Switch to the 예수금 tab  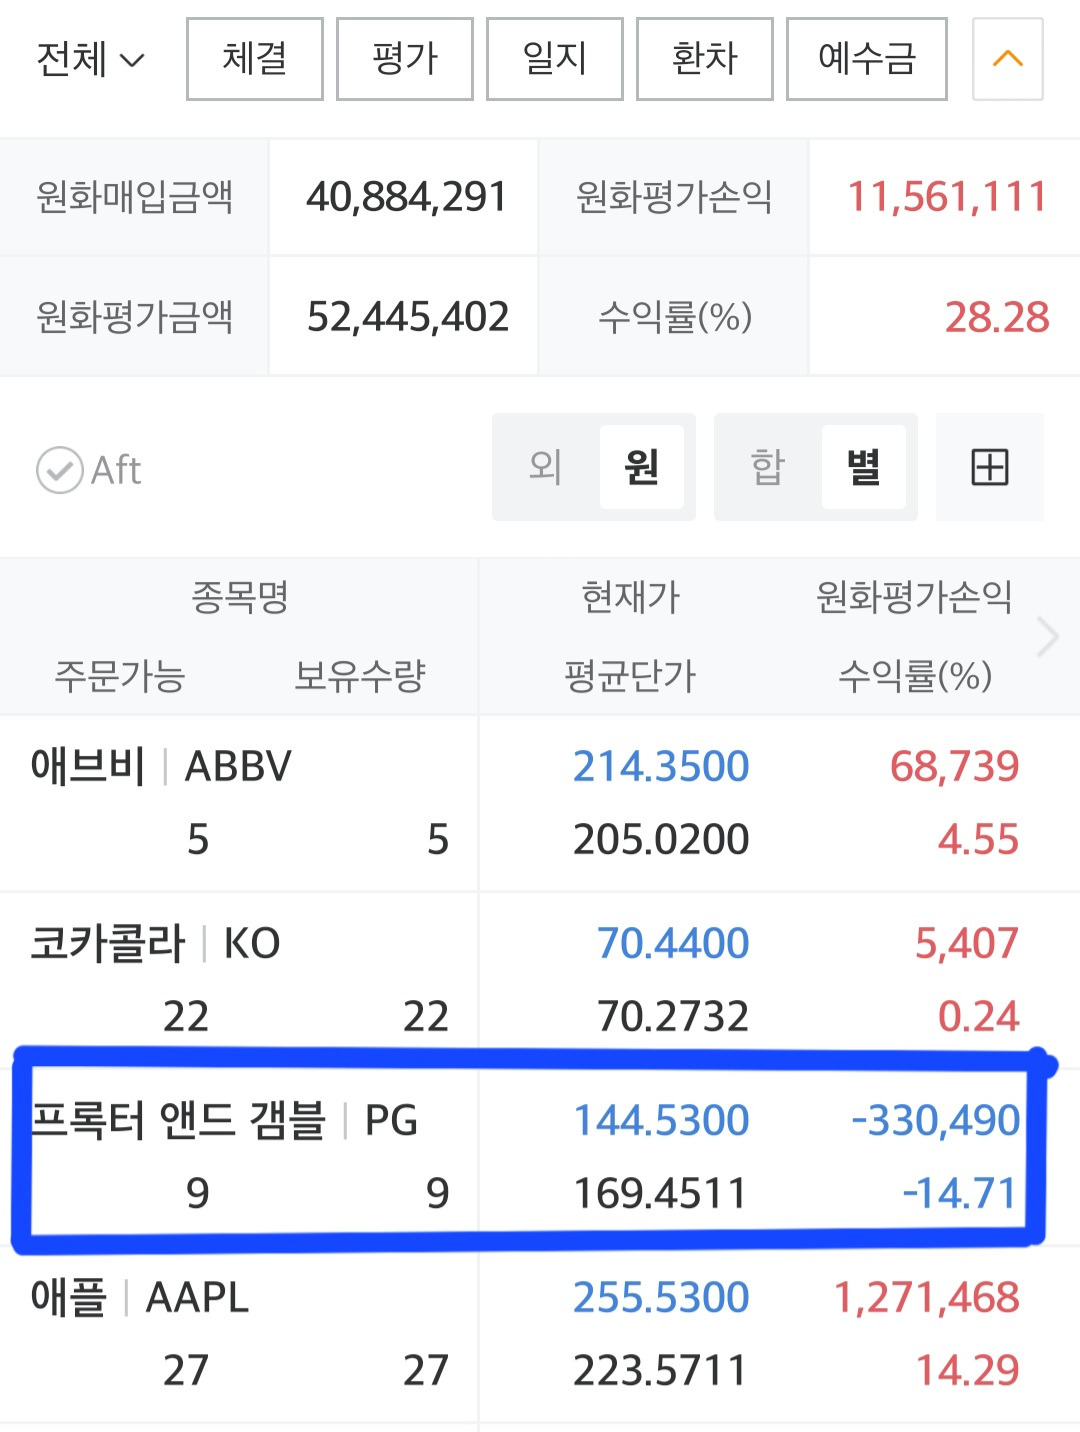click(867, 59)
